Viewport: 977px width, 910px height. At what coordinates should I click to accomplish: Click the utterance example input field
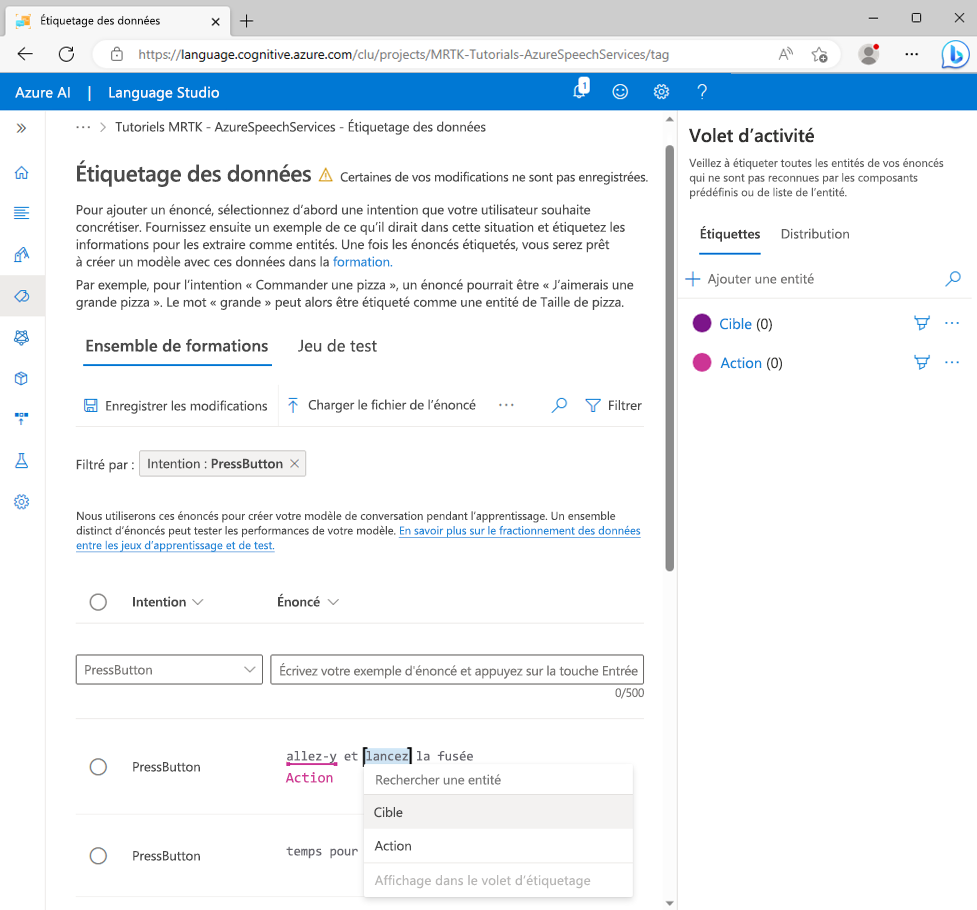click(457, 670)
